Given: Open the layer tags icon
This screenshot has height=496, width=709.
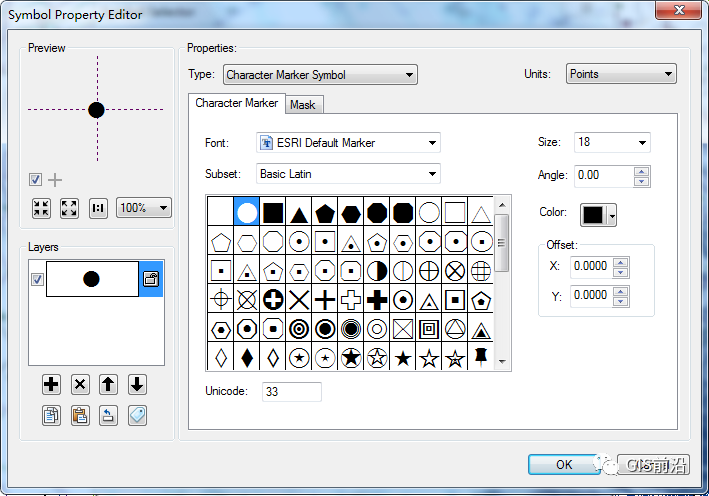Looking at the screenshot, I should pyautogui.click(x=137, y=416).
